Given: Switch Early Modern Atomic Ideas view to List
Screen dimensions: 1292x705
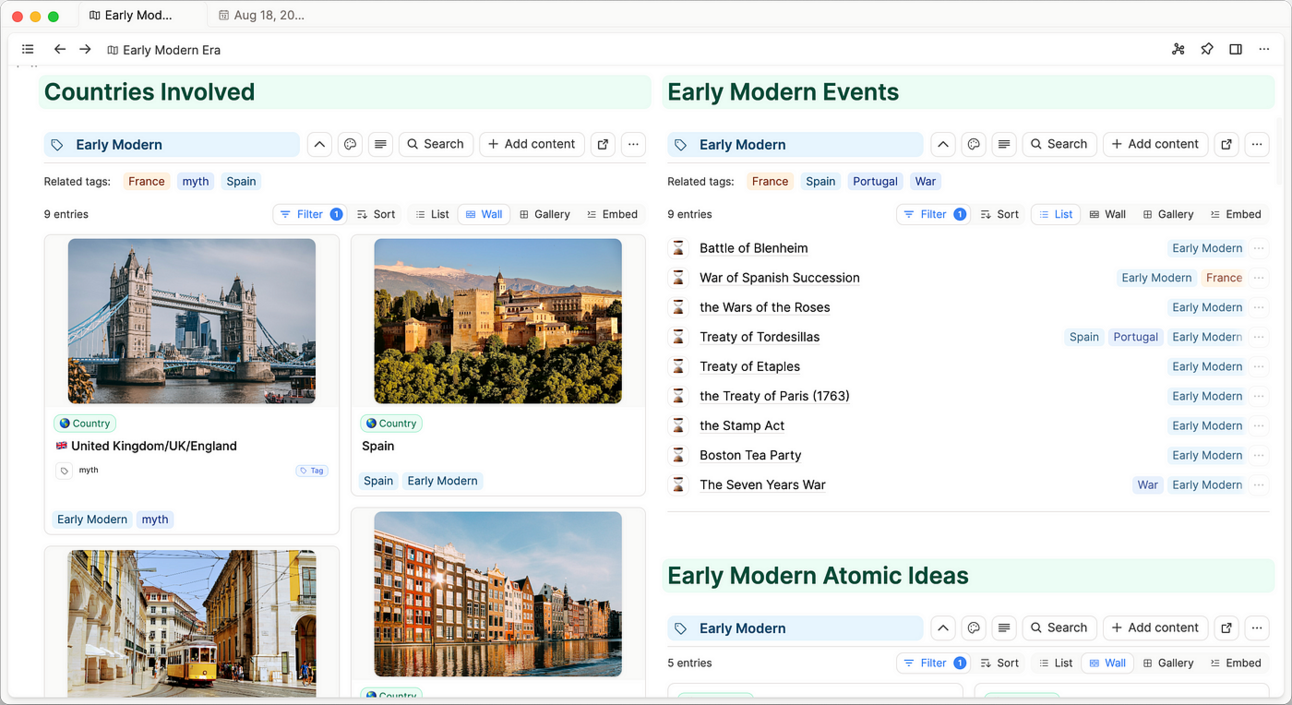Looking at the screenshot, I should pos(1055,663).
